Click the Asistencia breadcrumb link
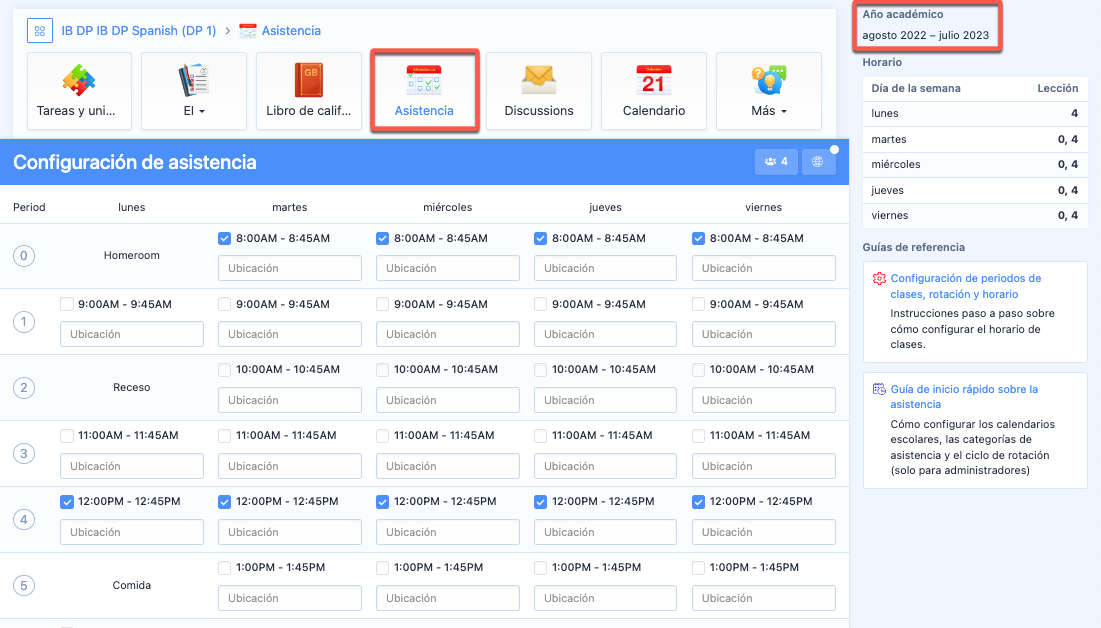 point(291,31)
